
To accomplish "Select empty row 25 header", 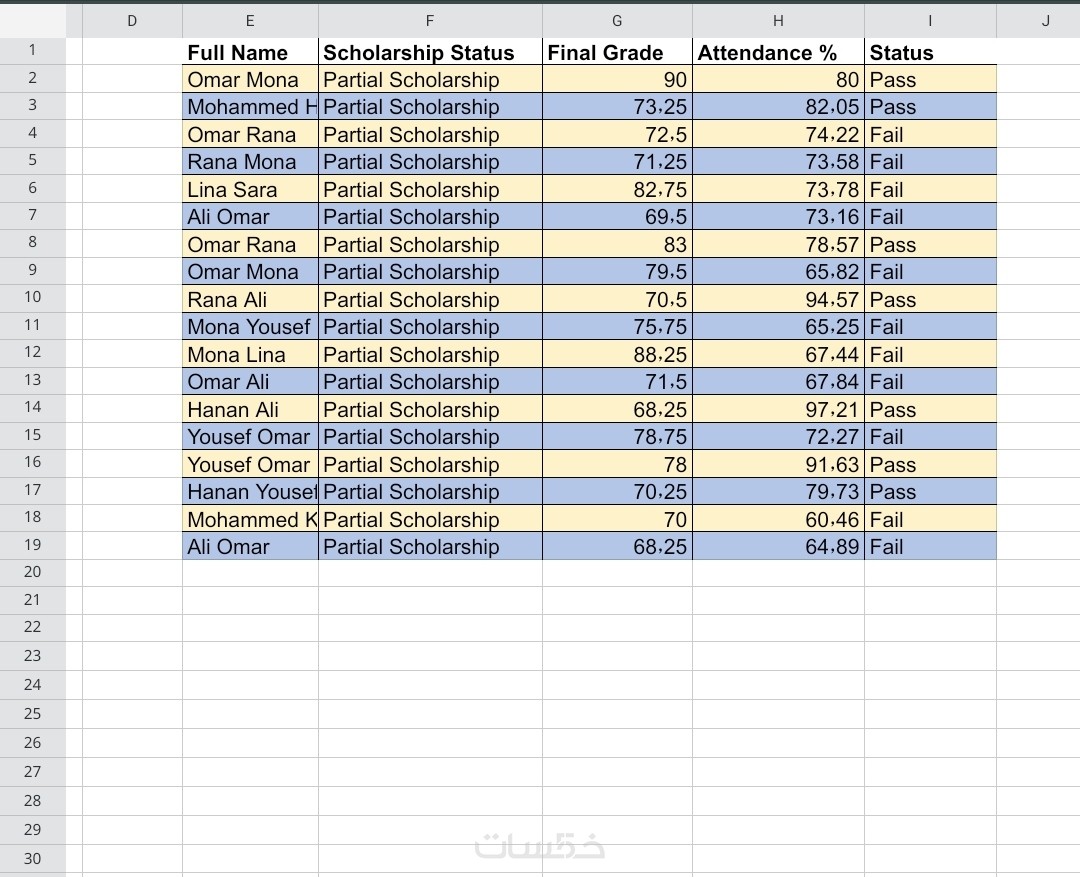I will [32, 714].
